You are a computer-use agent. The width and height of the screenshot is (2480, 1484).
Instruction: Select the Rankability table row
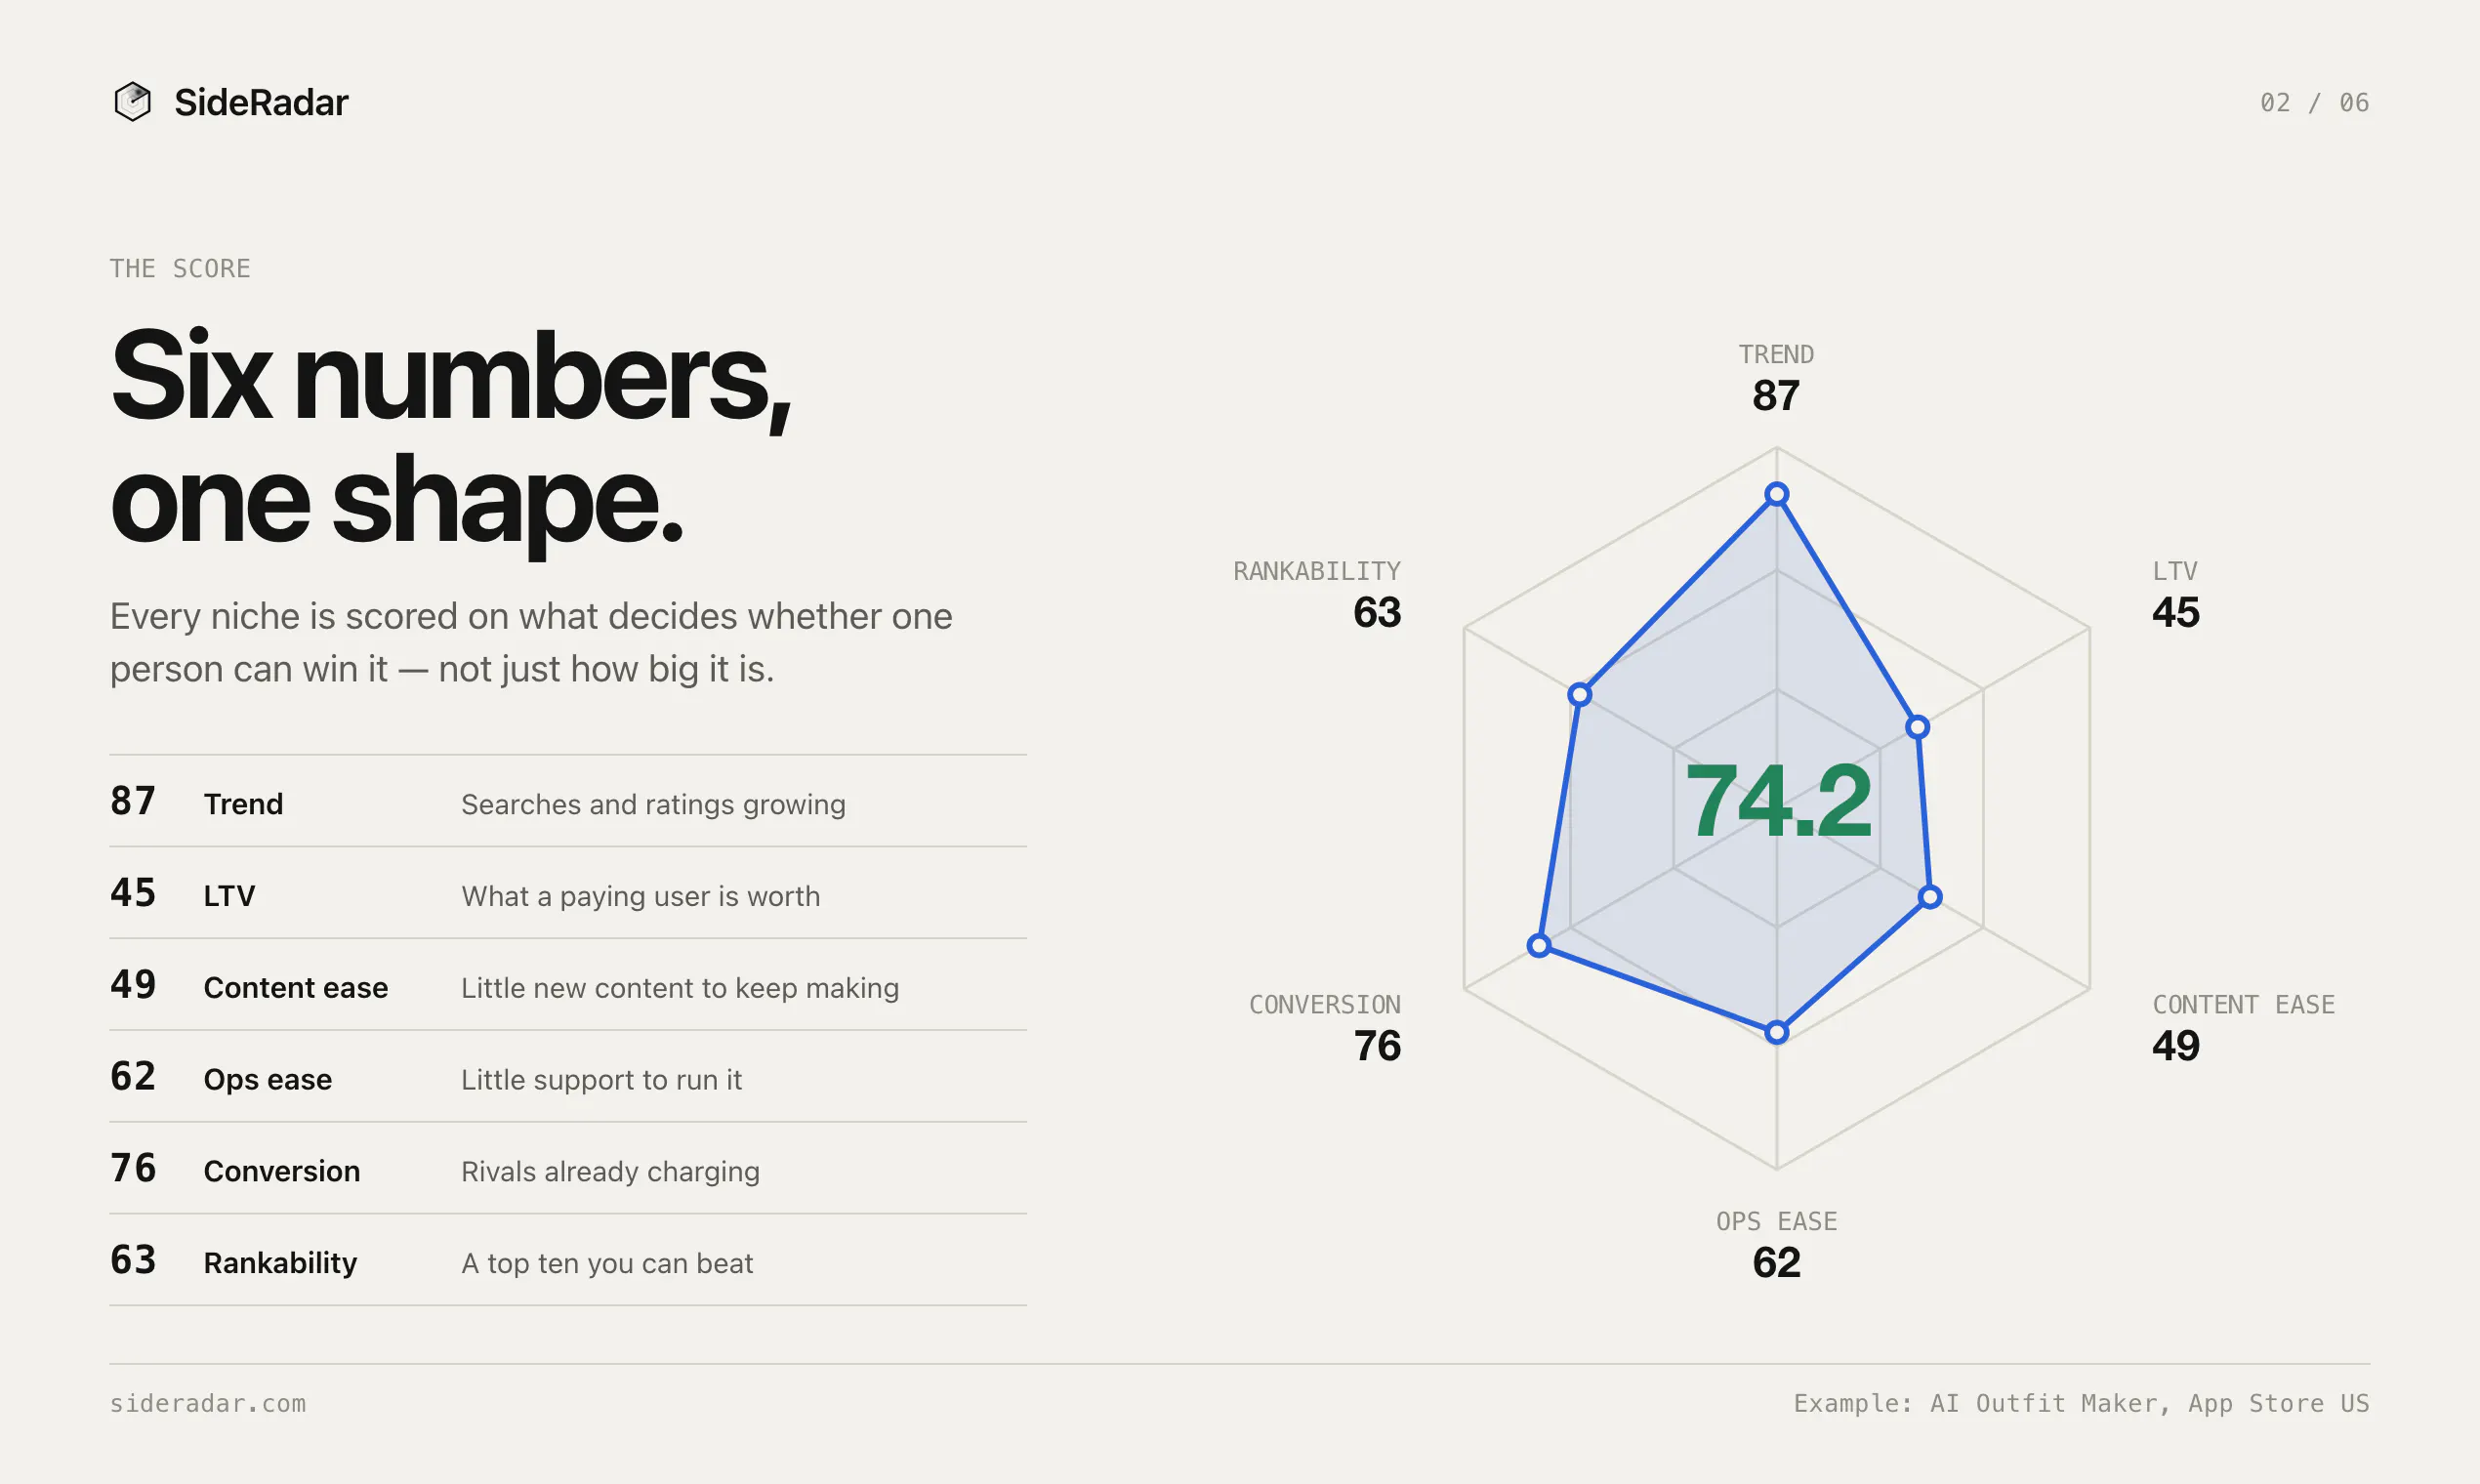[x=568, y=1261]
